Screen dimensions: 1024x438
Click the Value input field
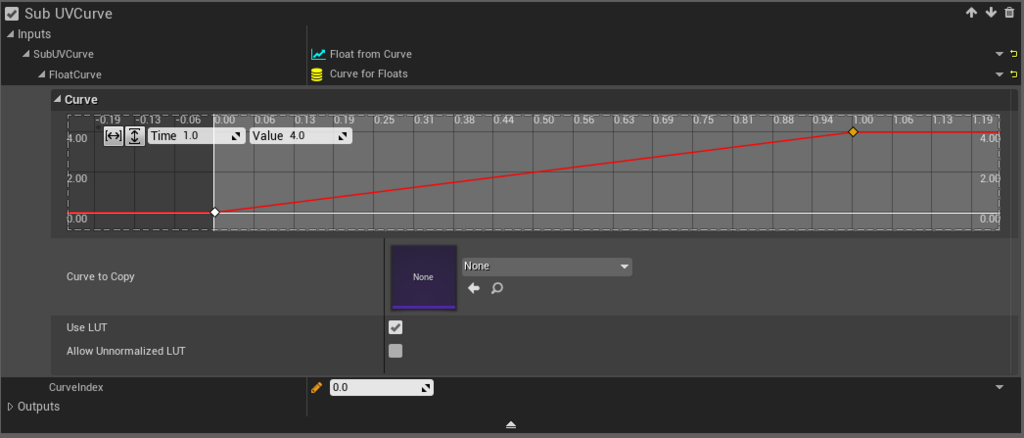(301, 136)
